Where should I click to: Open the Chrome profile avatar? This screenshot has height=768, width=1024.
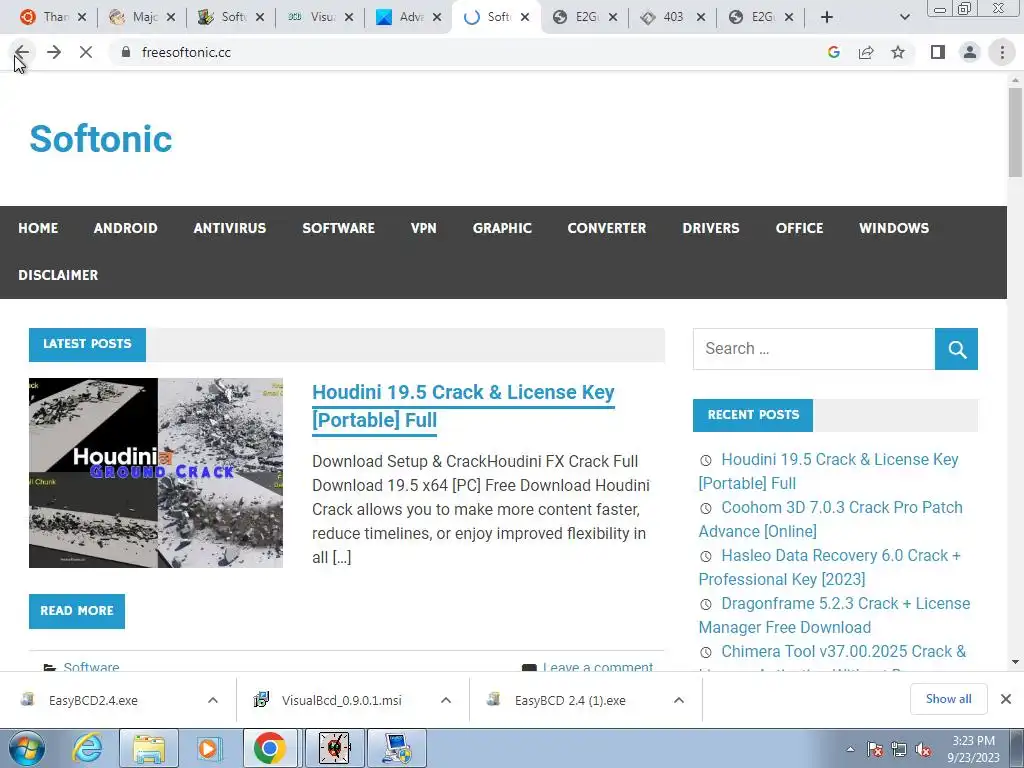click(970, 52)
